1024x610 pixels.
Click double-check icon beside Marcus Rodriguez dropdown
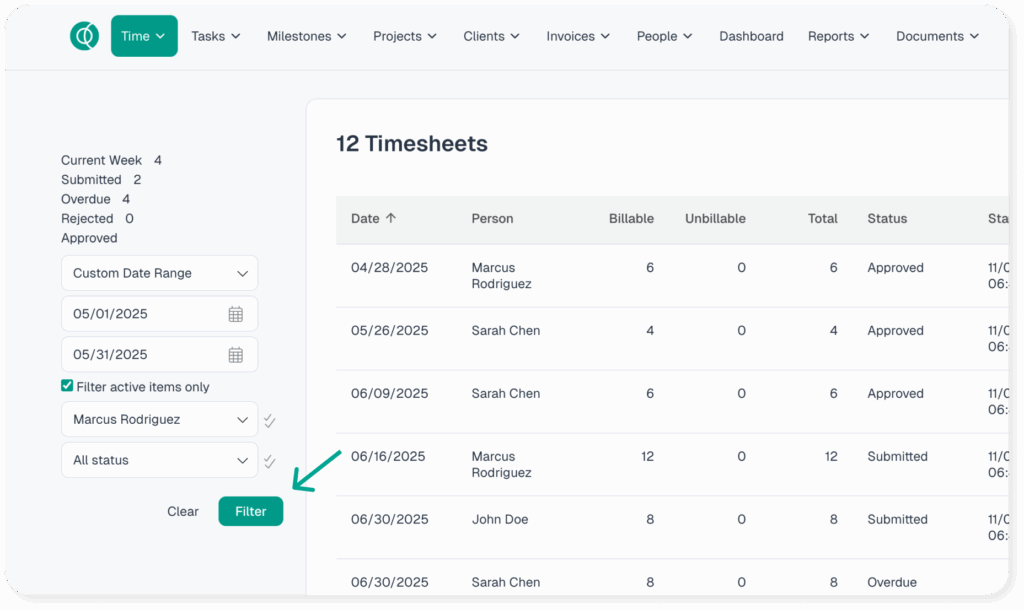pyautogui.click(x=269, y=421)
